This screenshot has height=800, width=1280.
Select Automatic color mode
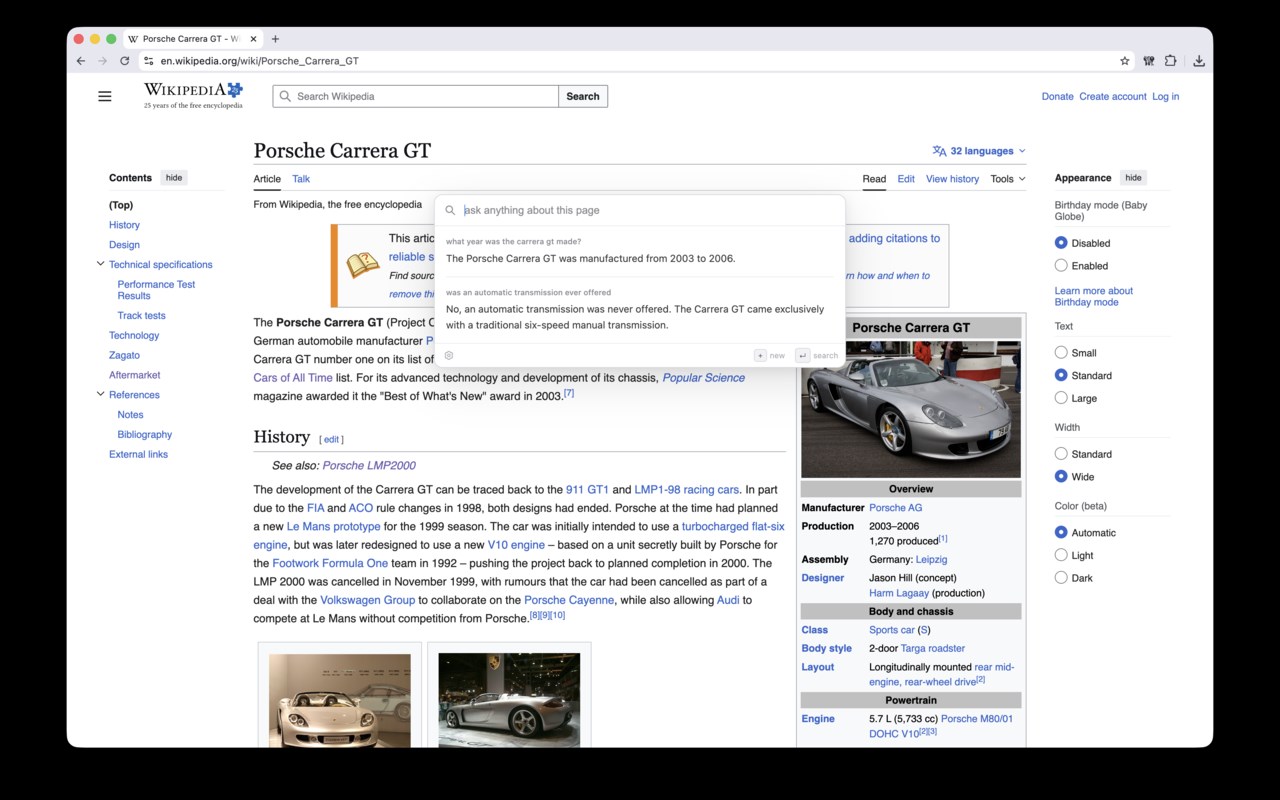click(x=1061, y=533)
